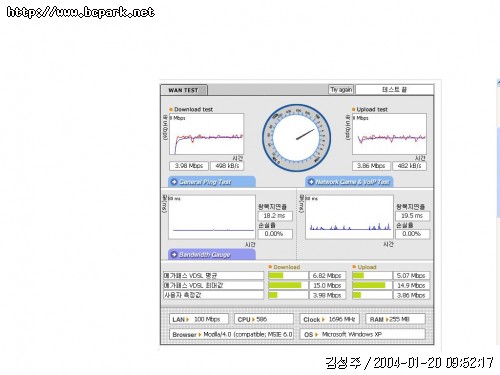The height and width of the screenshot is (375, 500).
Task: Click the third row label under VDSL rows
Action: [213, 295]
